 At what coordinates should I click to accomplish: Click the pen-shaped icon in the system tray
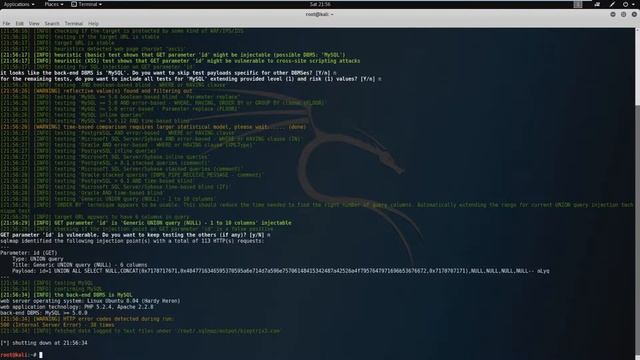[x=612, y=4]
